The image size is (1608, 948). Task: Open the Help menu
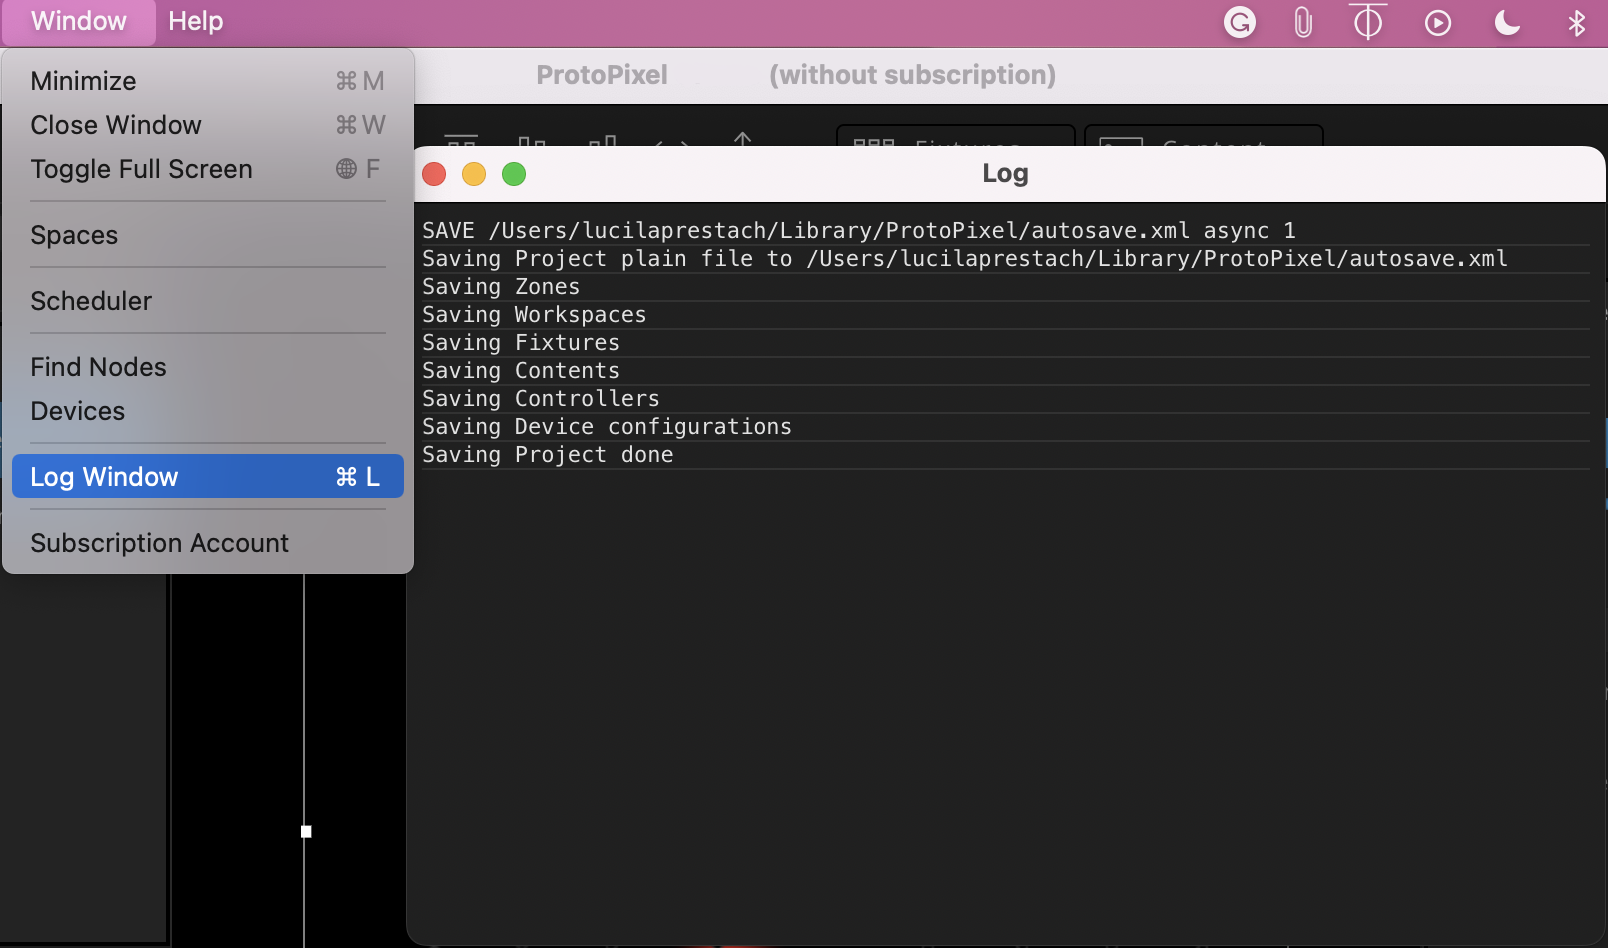coord(195,20)
